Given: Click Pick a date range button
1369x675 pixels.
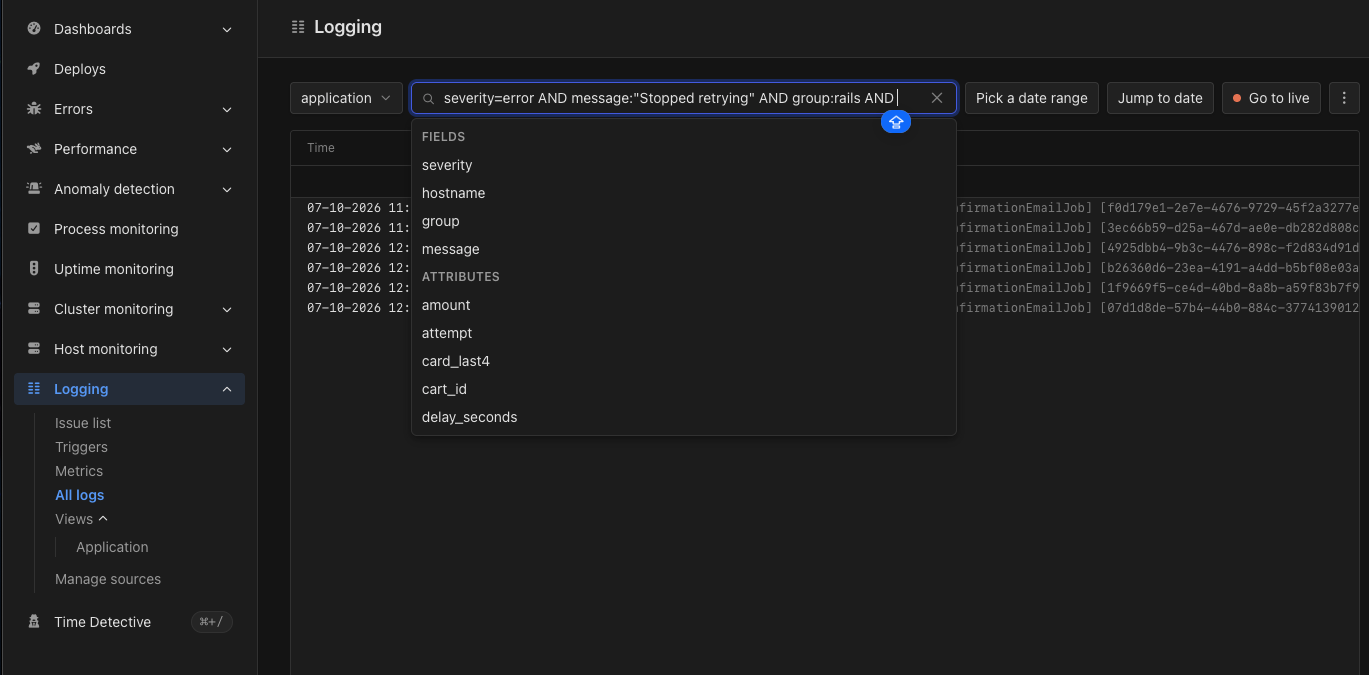Looking at the screenshot, I should pyautogui.click(x=1032, y=98).
